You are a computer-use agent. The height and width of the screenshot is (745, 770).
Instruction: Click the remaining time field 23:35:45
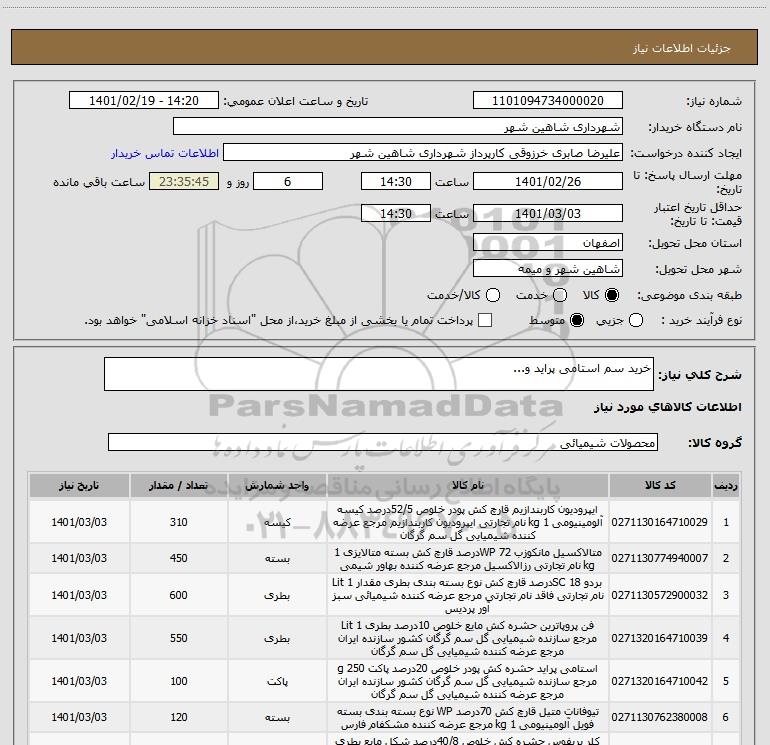tap(184, 181)
